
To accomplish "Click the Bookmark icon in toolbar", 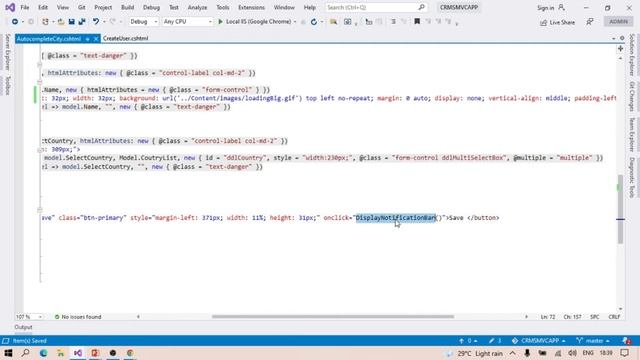I will tap(417, 22).
